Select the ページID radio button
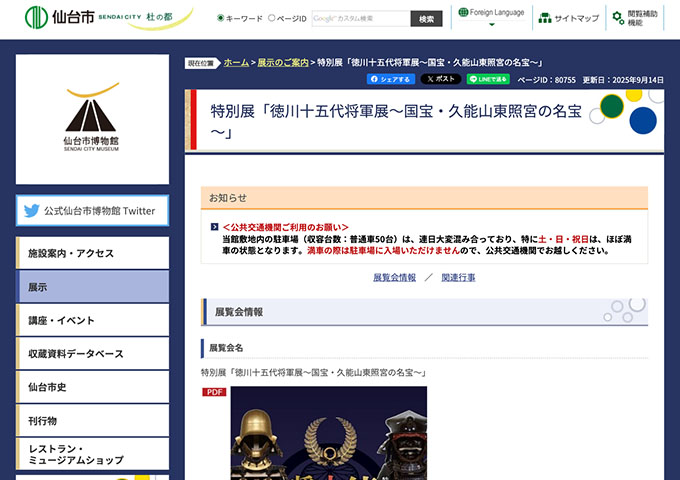Image resolution: width=680 pixels, height=480 pixels. tap(271, 18)
